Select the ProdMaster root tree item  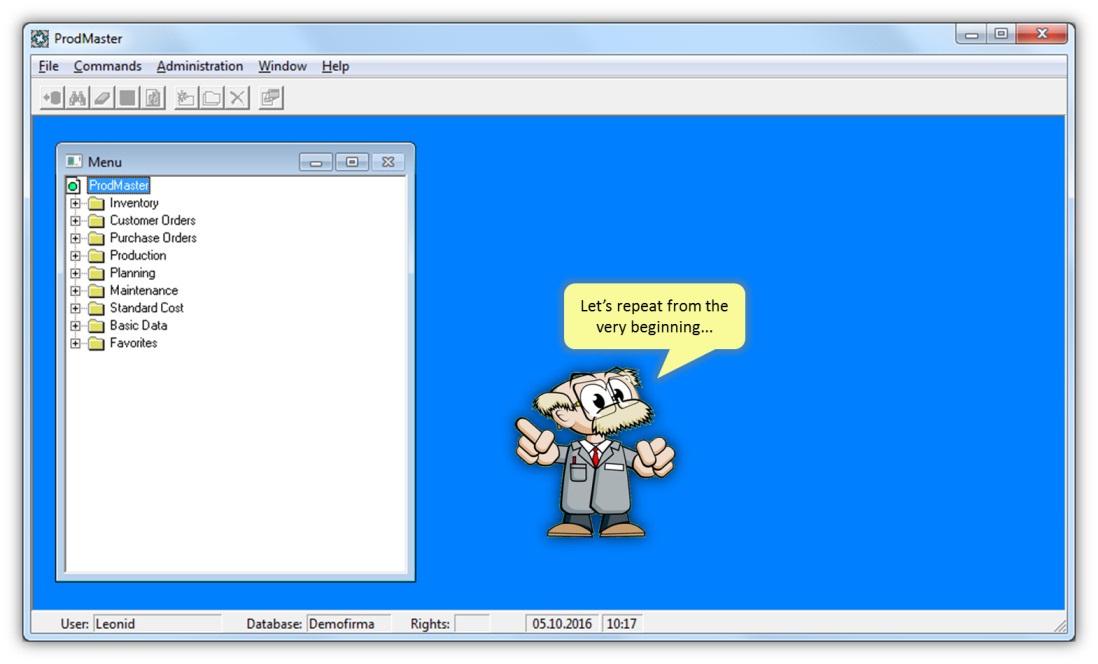tap(119, 186)
